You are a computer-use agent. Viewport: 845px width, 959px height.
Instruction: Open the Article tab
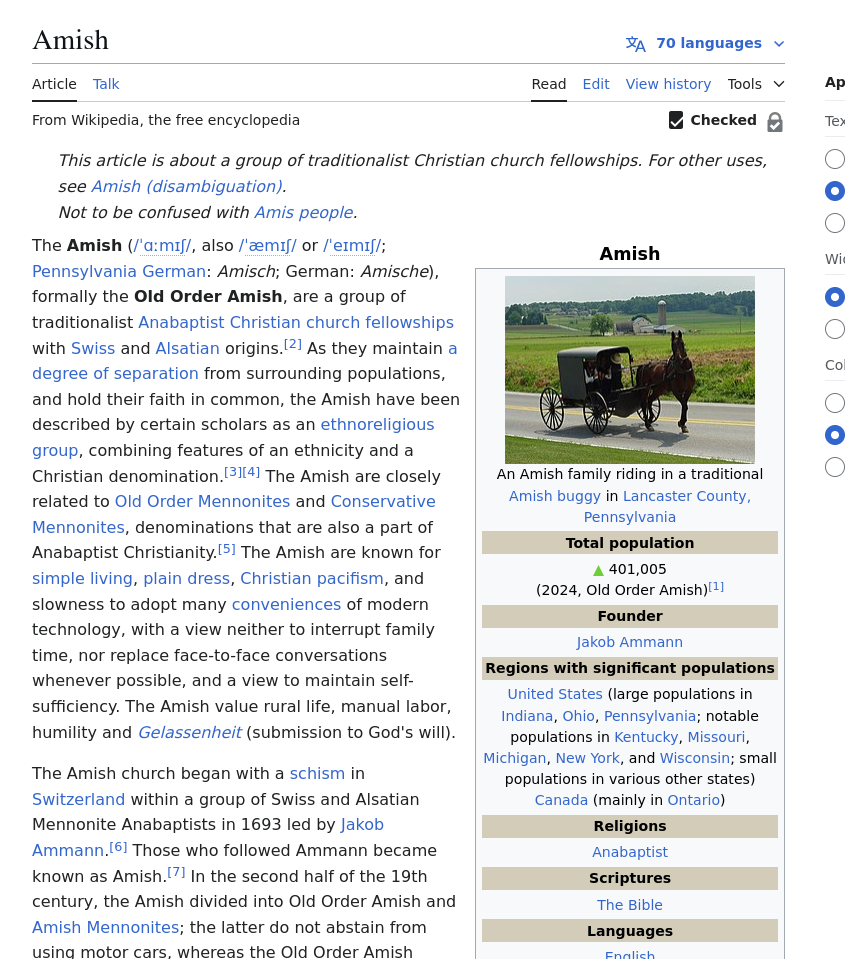tap(54, 84)
